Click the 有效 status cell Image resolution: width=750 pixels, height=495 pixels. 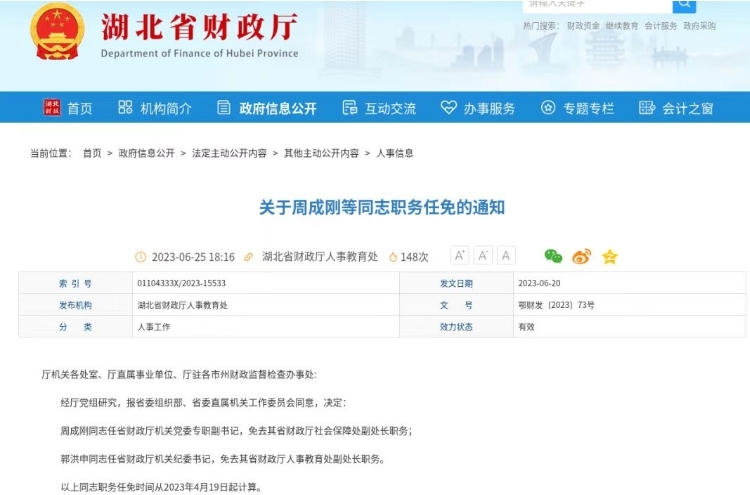(629, 327)
